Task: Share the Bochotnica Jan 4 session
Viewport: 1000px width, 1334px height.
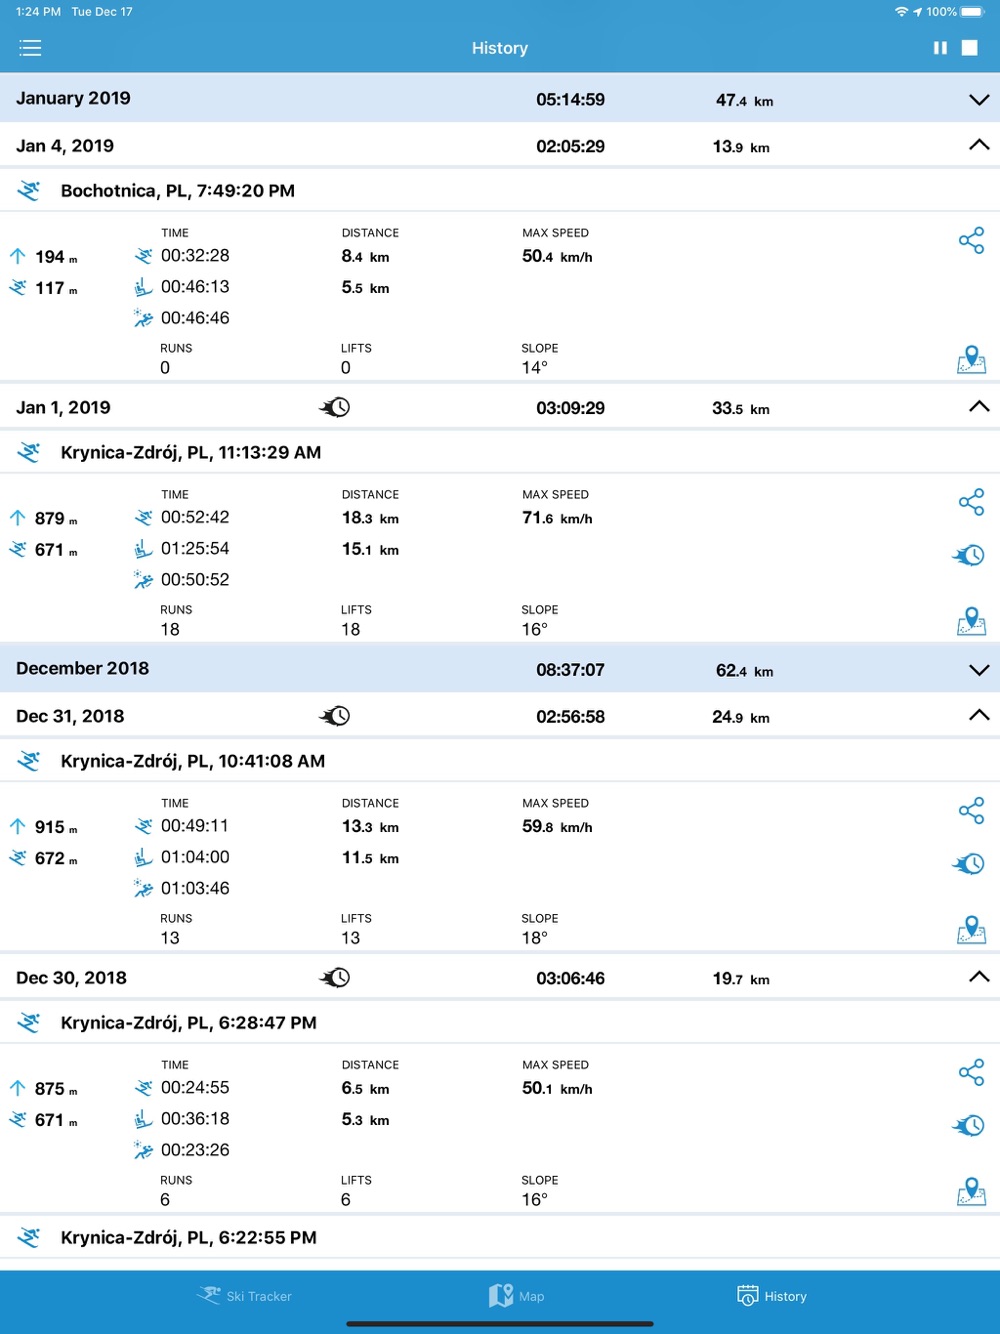Action: pos(971,241)
